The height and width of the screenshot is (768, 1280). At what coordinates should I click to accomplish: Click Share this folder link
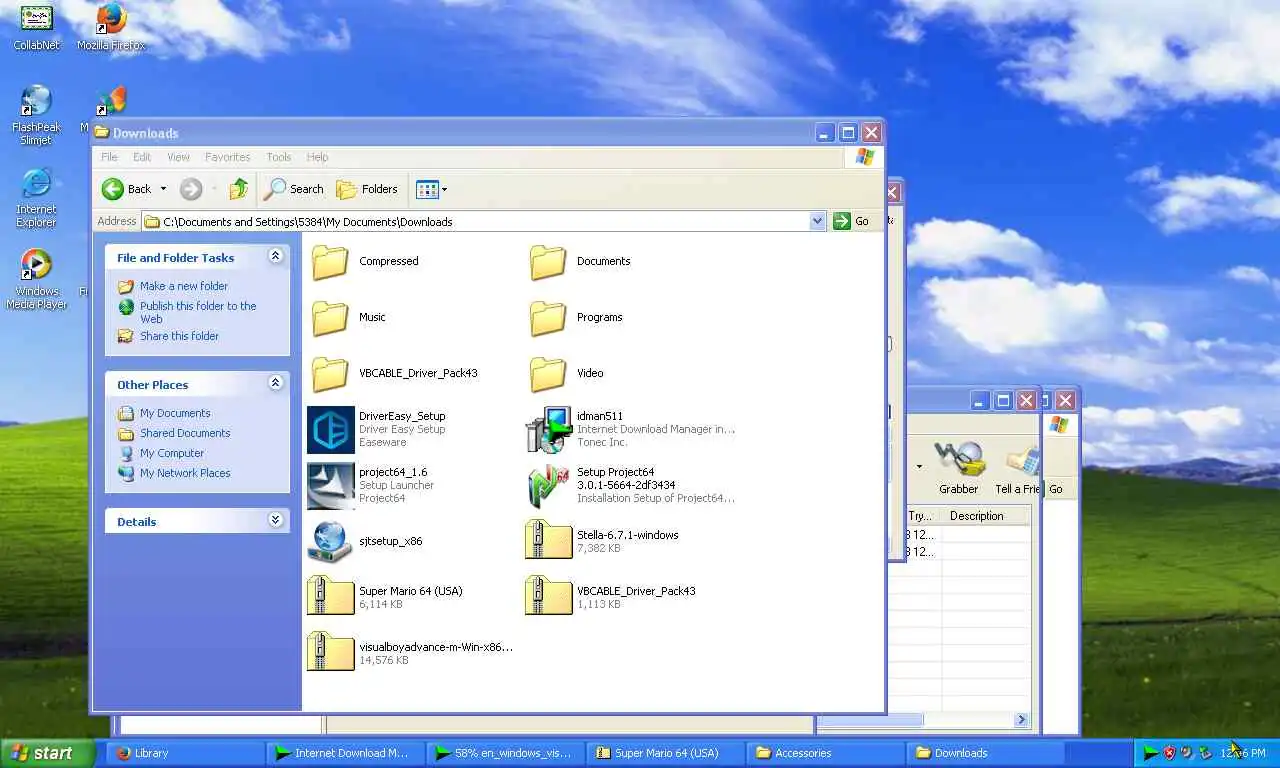tap(179, 336)
